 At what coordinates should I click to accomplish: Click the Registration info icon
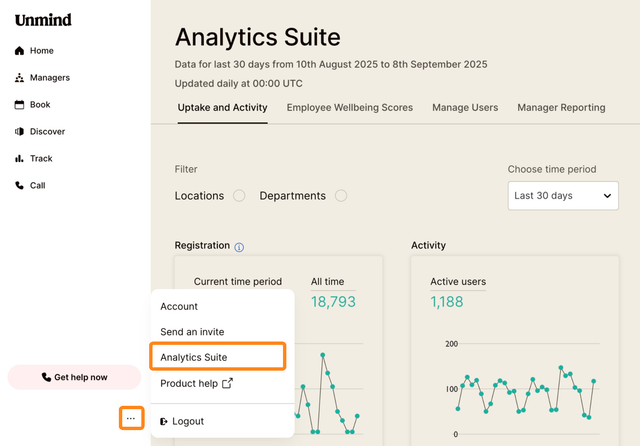(239, 246)
